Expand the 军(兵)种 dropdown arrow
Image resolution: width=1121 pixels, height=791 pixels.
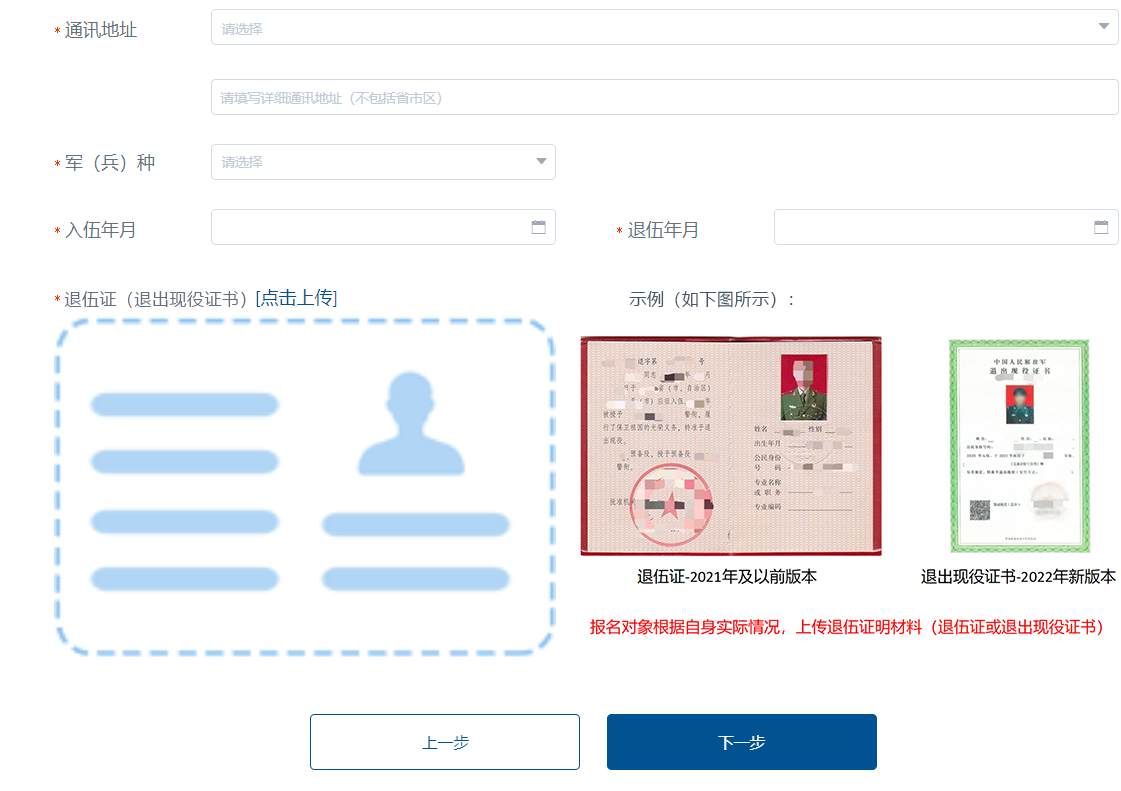(x=541, y=162)
